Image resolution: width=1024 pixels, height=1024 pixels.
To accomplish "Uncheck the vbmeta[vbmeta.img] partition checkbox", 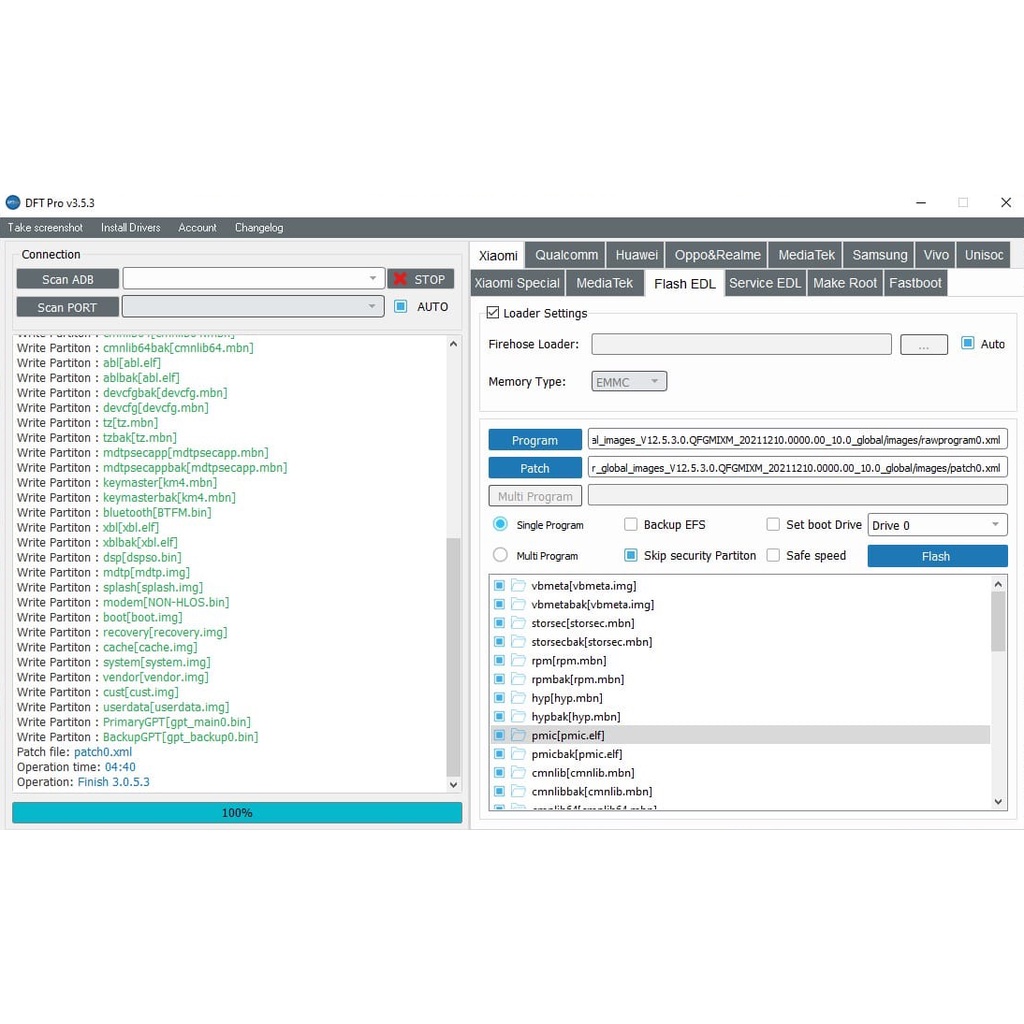I will point(500,585).
